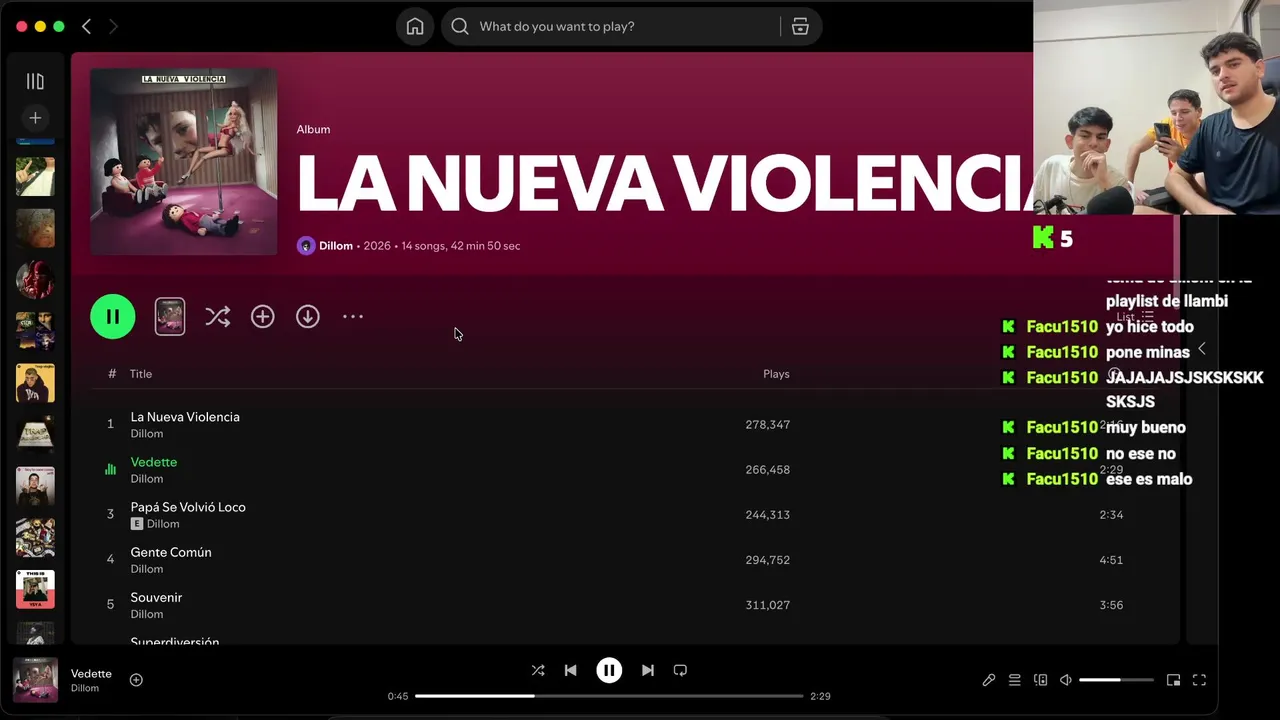Open the Vedette title in the player bar
The width and height of the screenshot is (1280, 720).
tap(91, 674)
